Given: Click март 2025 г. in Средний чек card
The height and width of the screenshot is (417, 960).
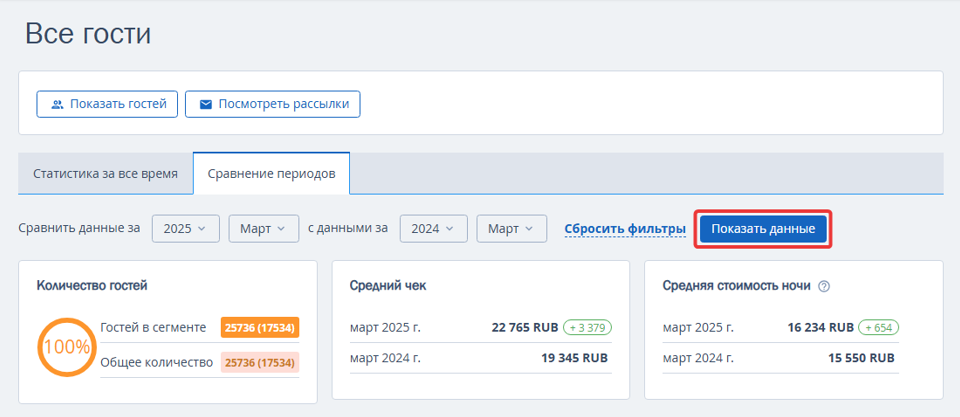Looking at the screenshot, I should tap(385, 328).
